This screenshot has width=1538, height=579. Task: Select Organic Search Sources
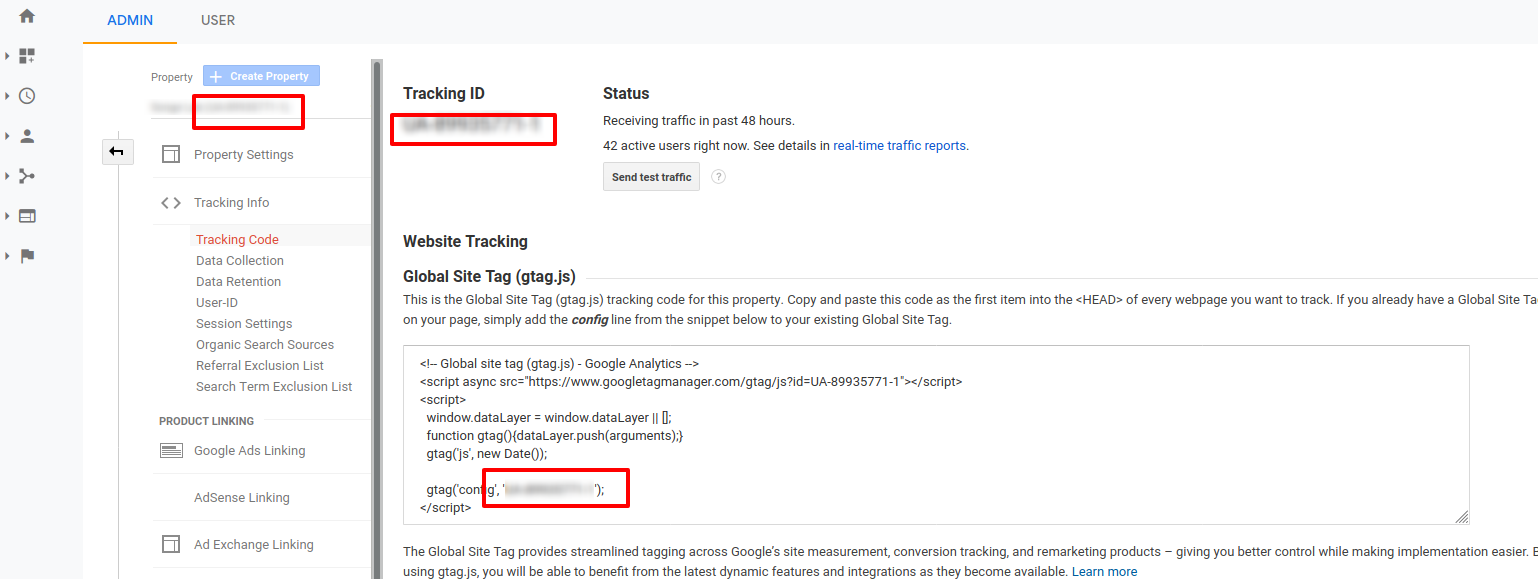[x=265, y=345]
